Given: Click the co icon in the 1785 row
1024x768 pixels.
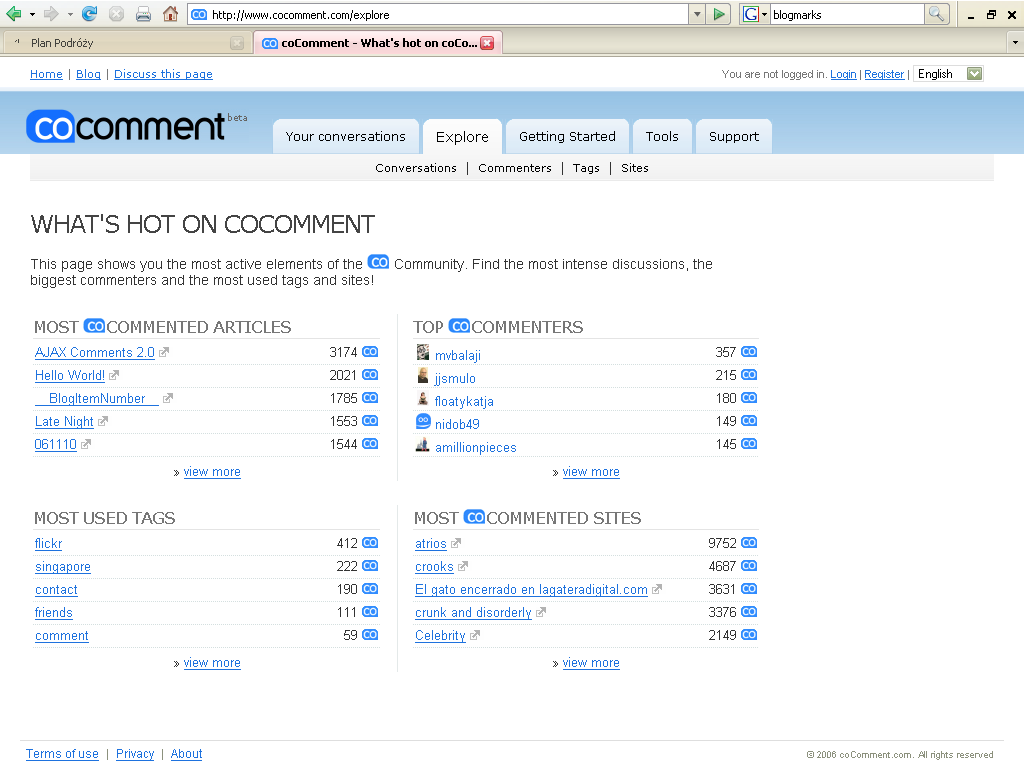Looking at the screenshot, I should coord(370,398).
